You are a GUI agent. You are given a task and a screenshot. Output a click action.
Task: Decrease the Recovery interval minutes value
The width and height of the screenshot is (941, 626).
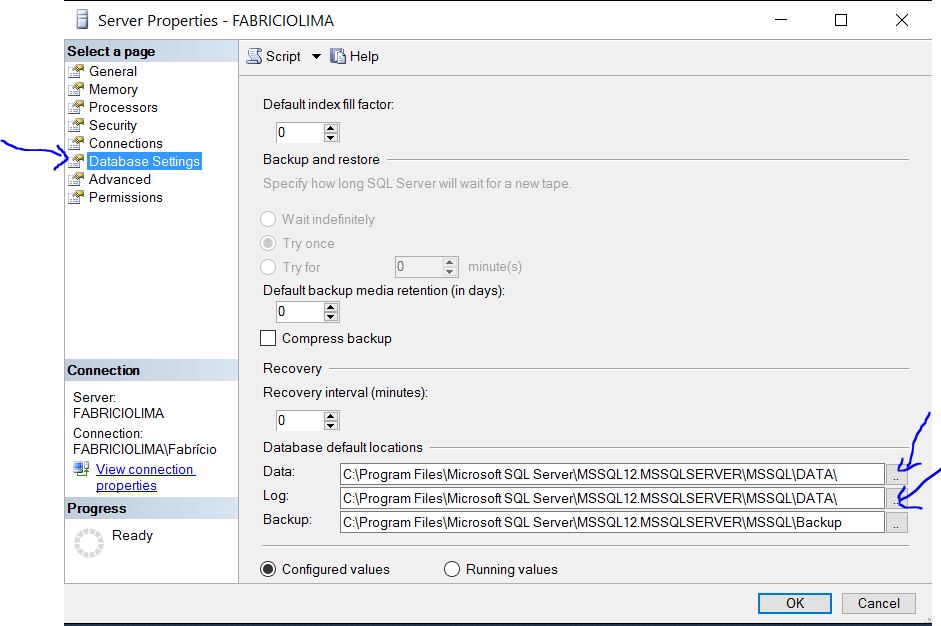(x=331, y=425)
